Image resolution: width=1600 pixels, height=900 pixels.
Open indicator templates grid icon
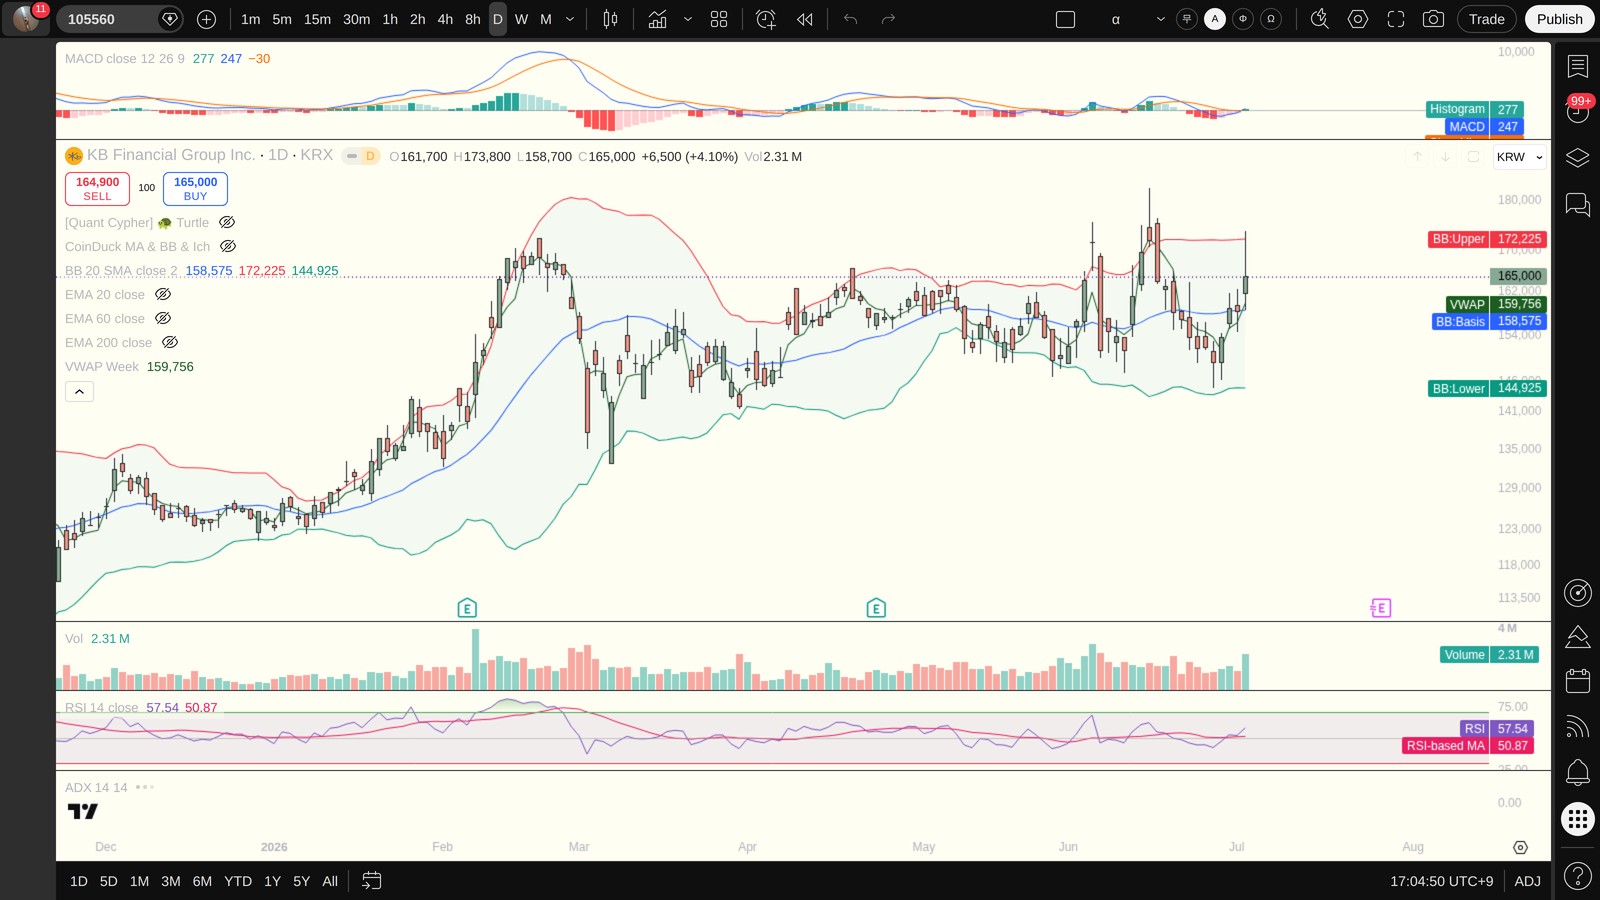[x=719, y=19]
